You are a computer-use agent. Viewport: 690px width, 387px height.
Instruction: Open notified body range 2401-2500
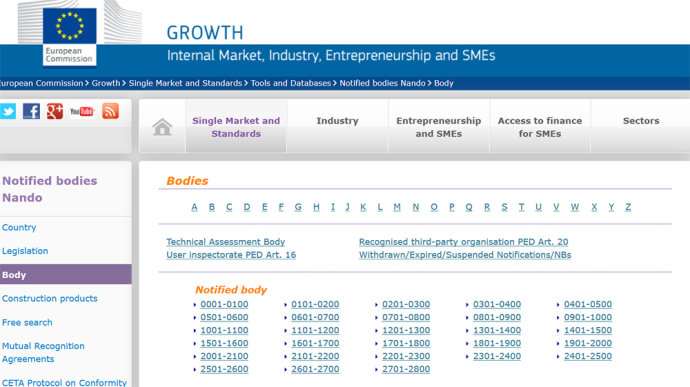[587, 356]
